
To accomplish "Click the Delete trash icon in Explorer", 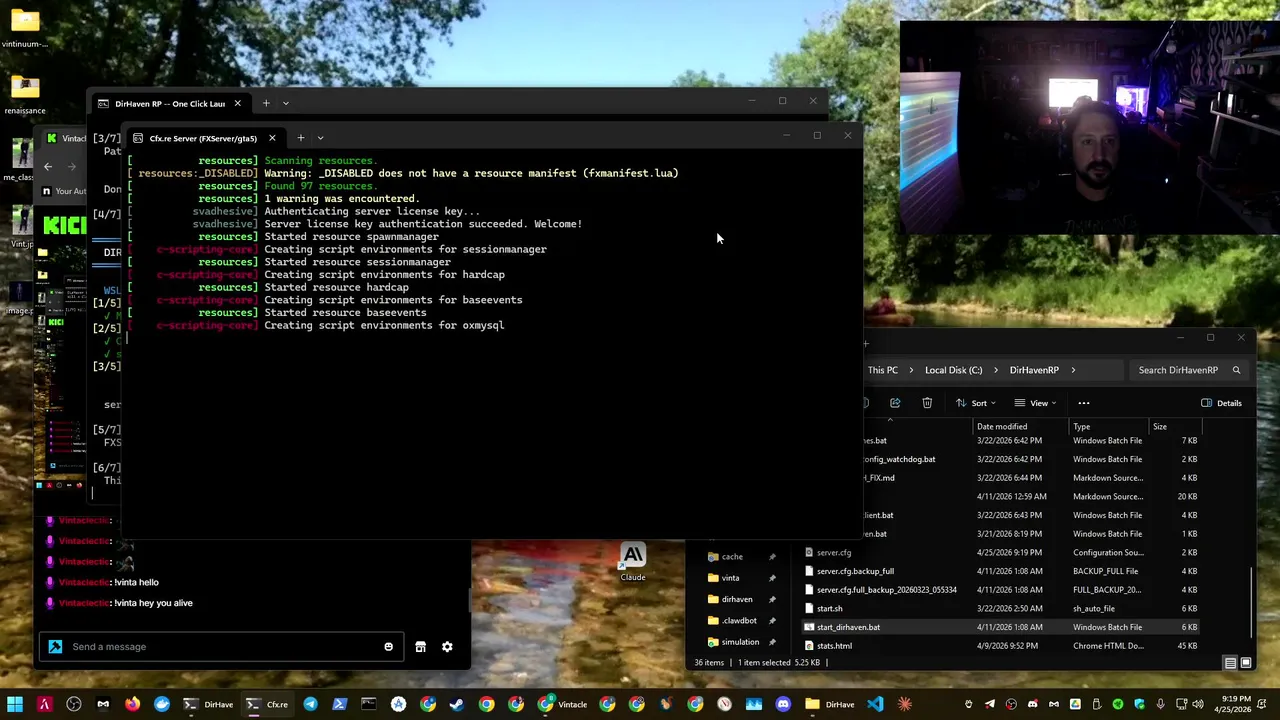I will click(x=927, y=403).
